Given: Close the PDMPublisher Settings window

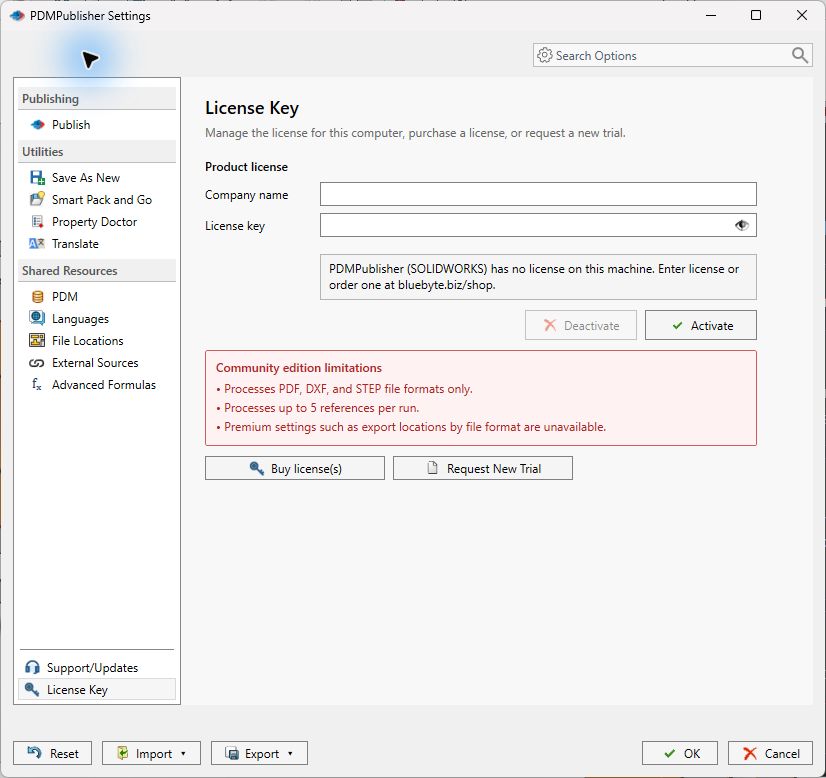Looking at the screenshot, I should click(802, 15).
